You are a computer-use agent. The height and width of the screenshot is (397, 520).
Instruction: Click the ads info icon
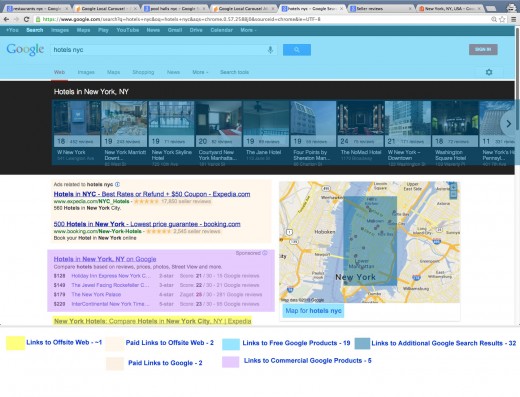tap(117, 184)
